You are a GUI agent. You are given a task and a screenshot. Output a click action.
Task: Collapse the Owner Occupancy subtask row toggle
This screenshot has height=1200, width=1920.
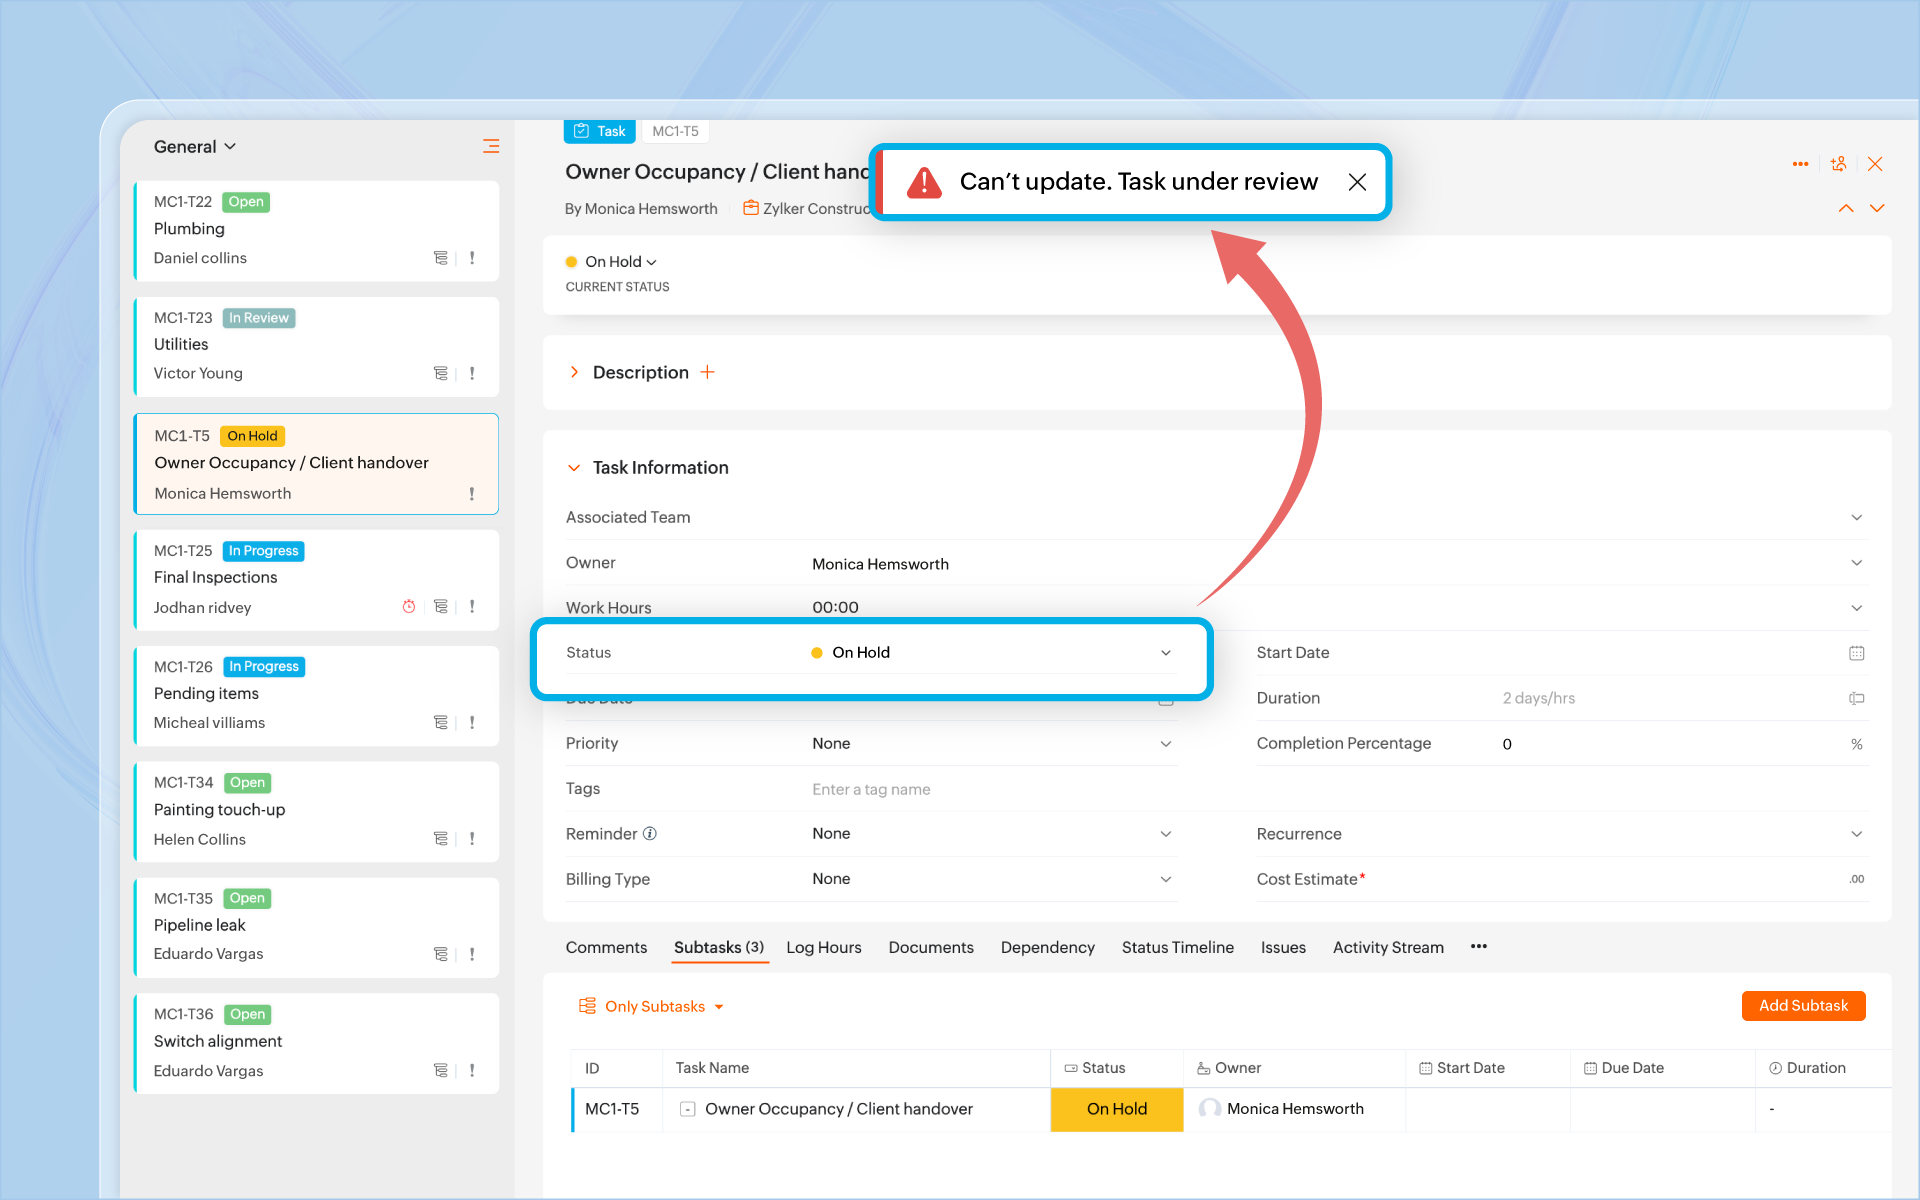688,1109
